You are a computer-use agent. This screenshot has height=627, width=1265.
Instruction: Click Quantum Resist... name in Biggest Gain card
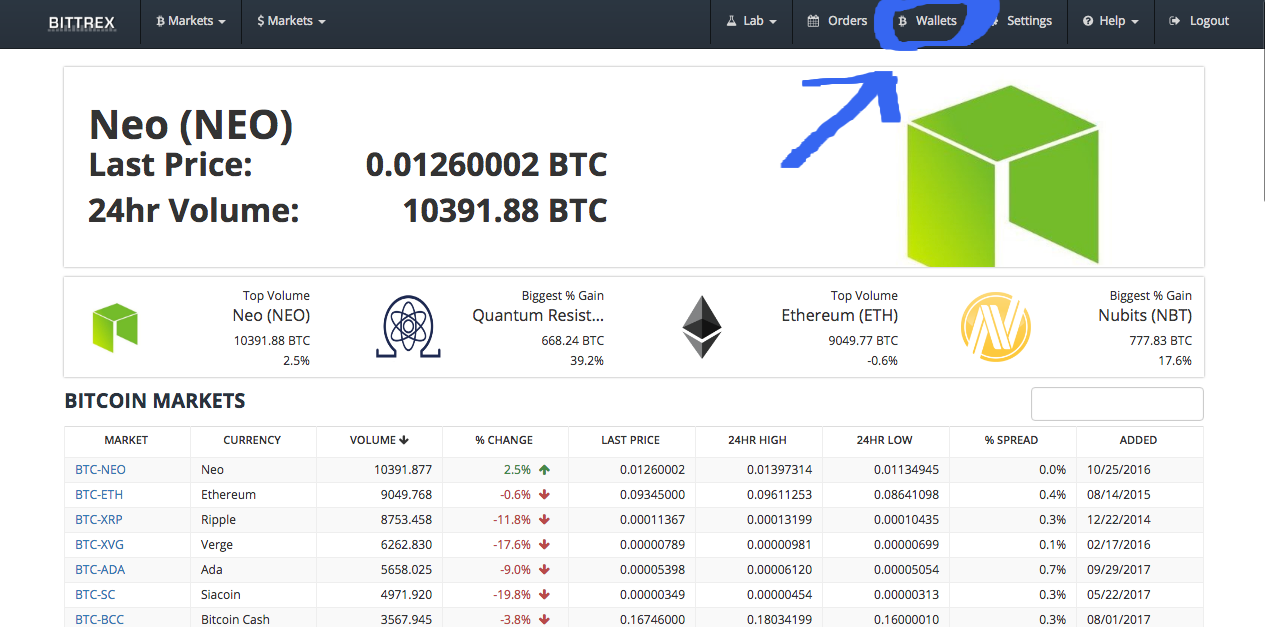tap(538, 316)
